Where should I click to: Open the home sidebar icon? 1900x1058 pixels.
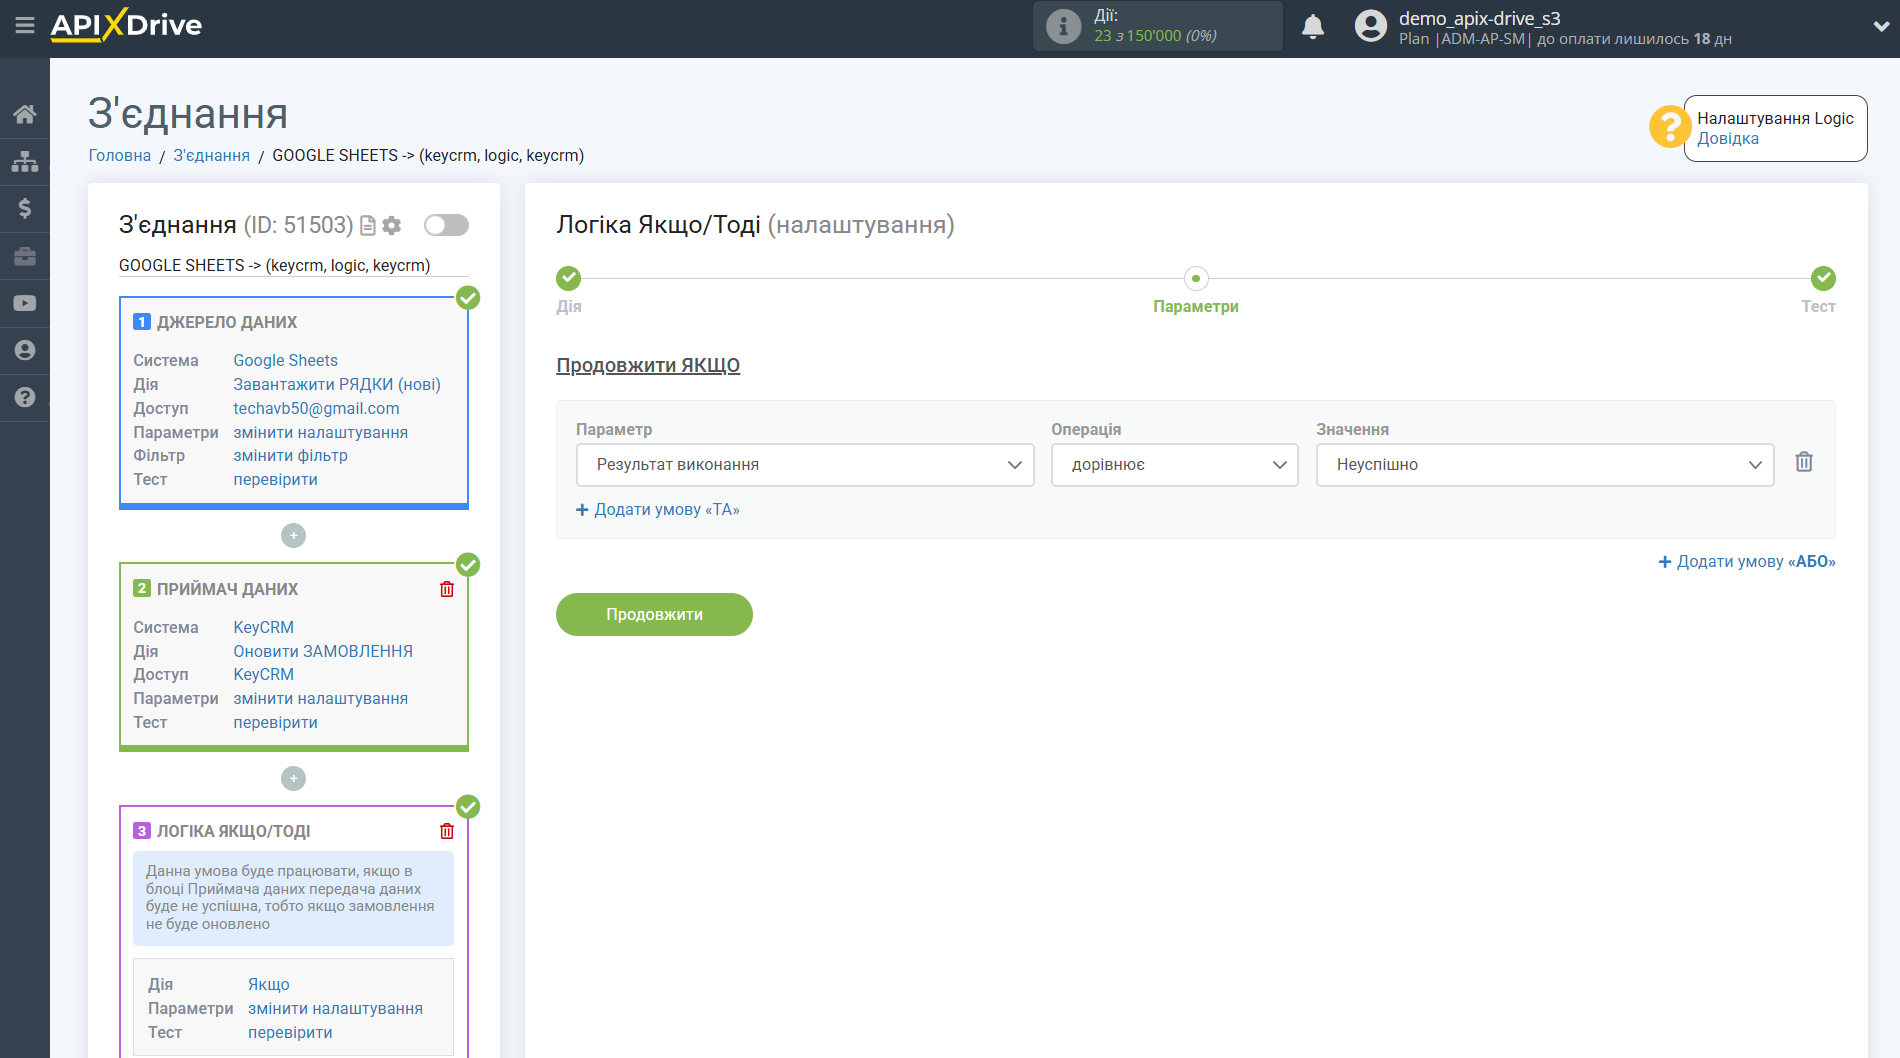25,114
